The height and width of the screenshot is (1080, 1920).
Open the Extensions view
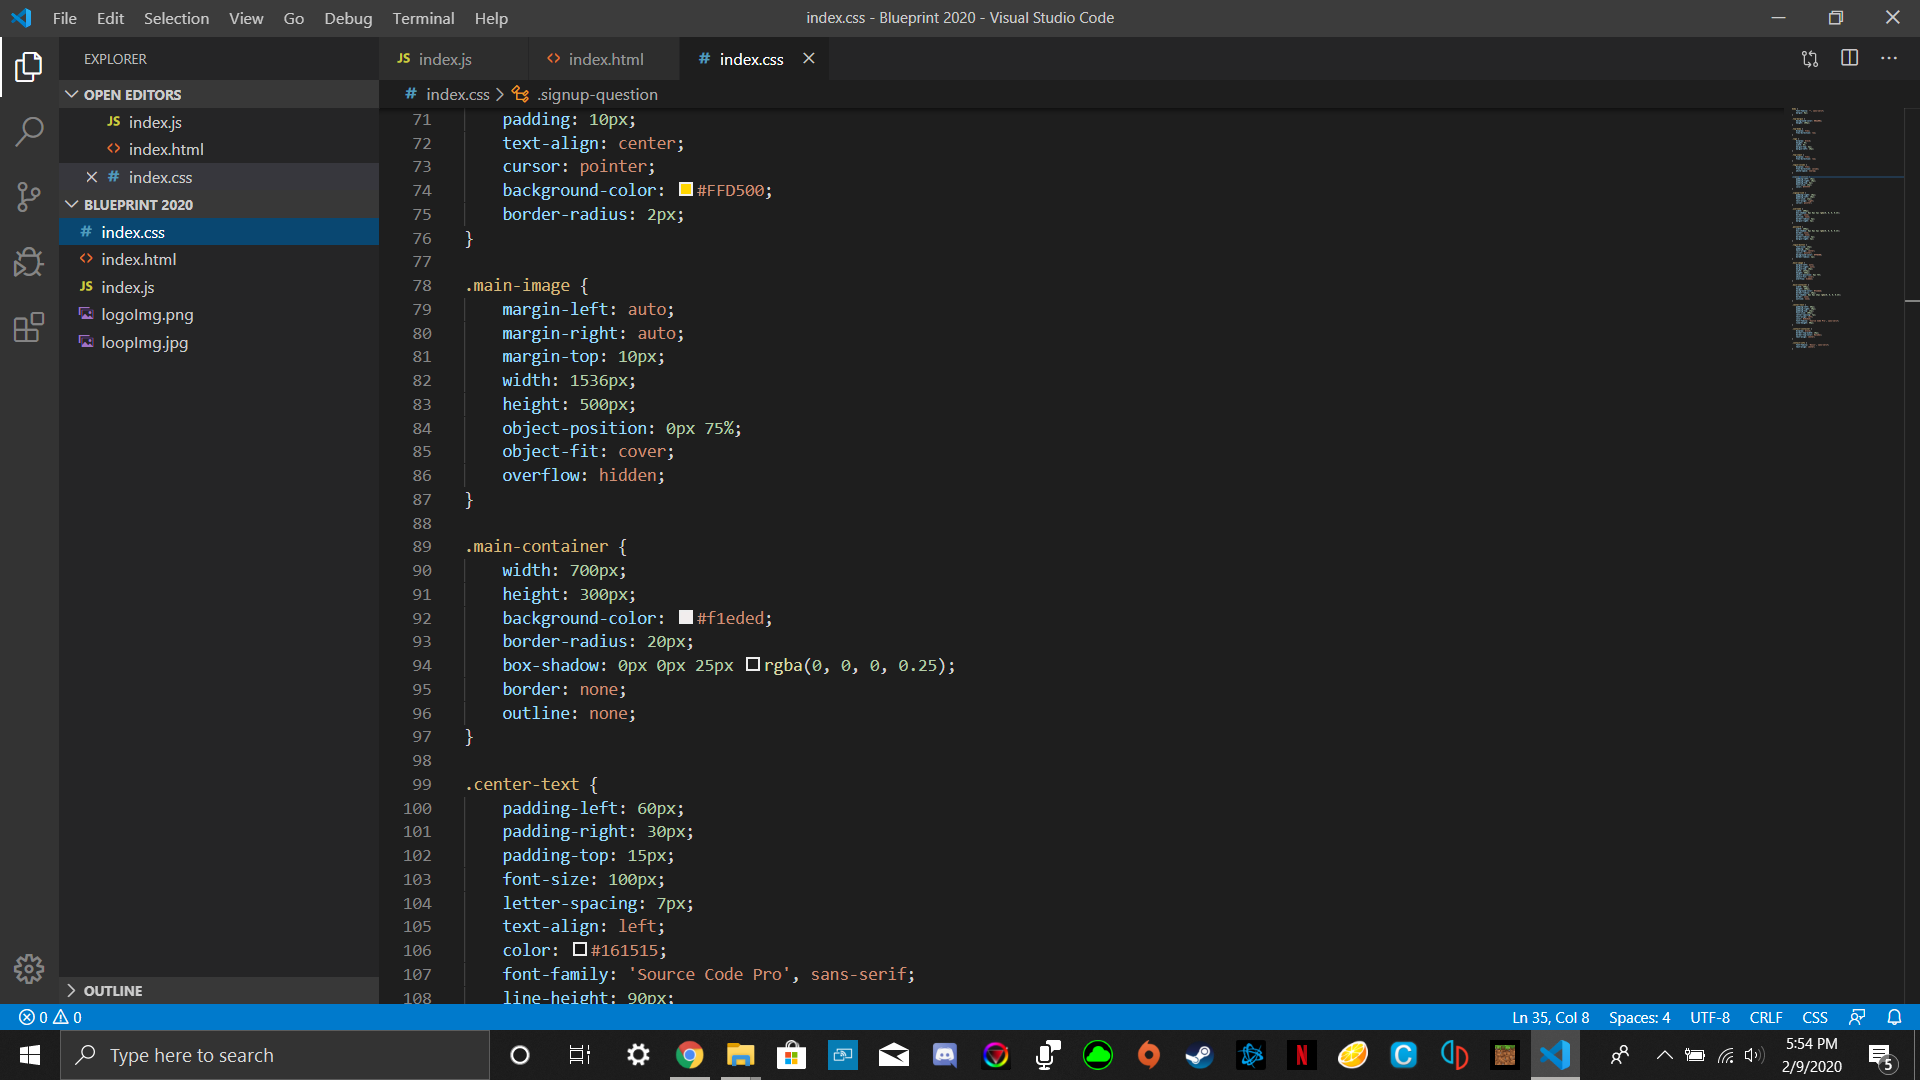tap(29, 327)
